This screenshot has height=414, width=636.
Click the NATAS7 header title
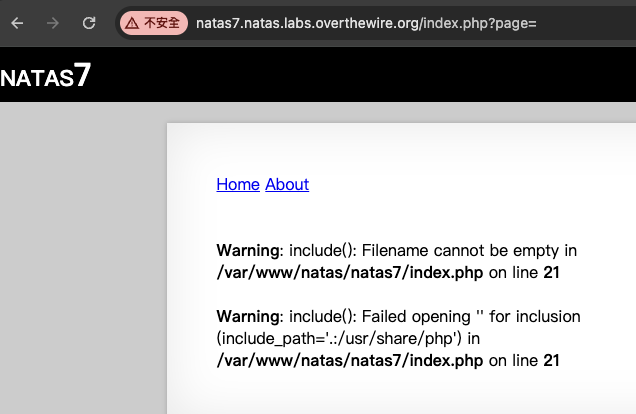click(46, 77)
